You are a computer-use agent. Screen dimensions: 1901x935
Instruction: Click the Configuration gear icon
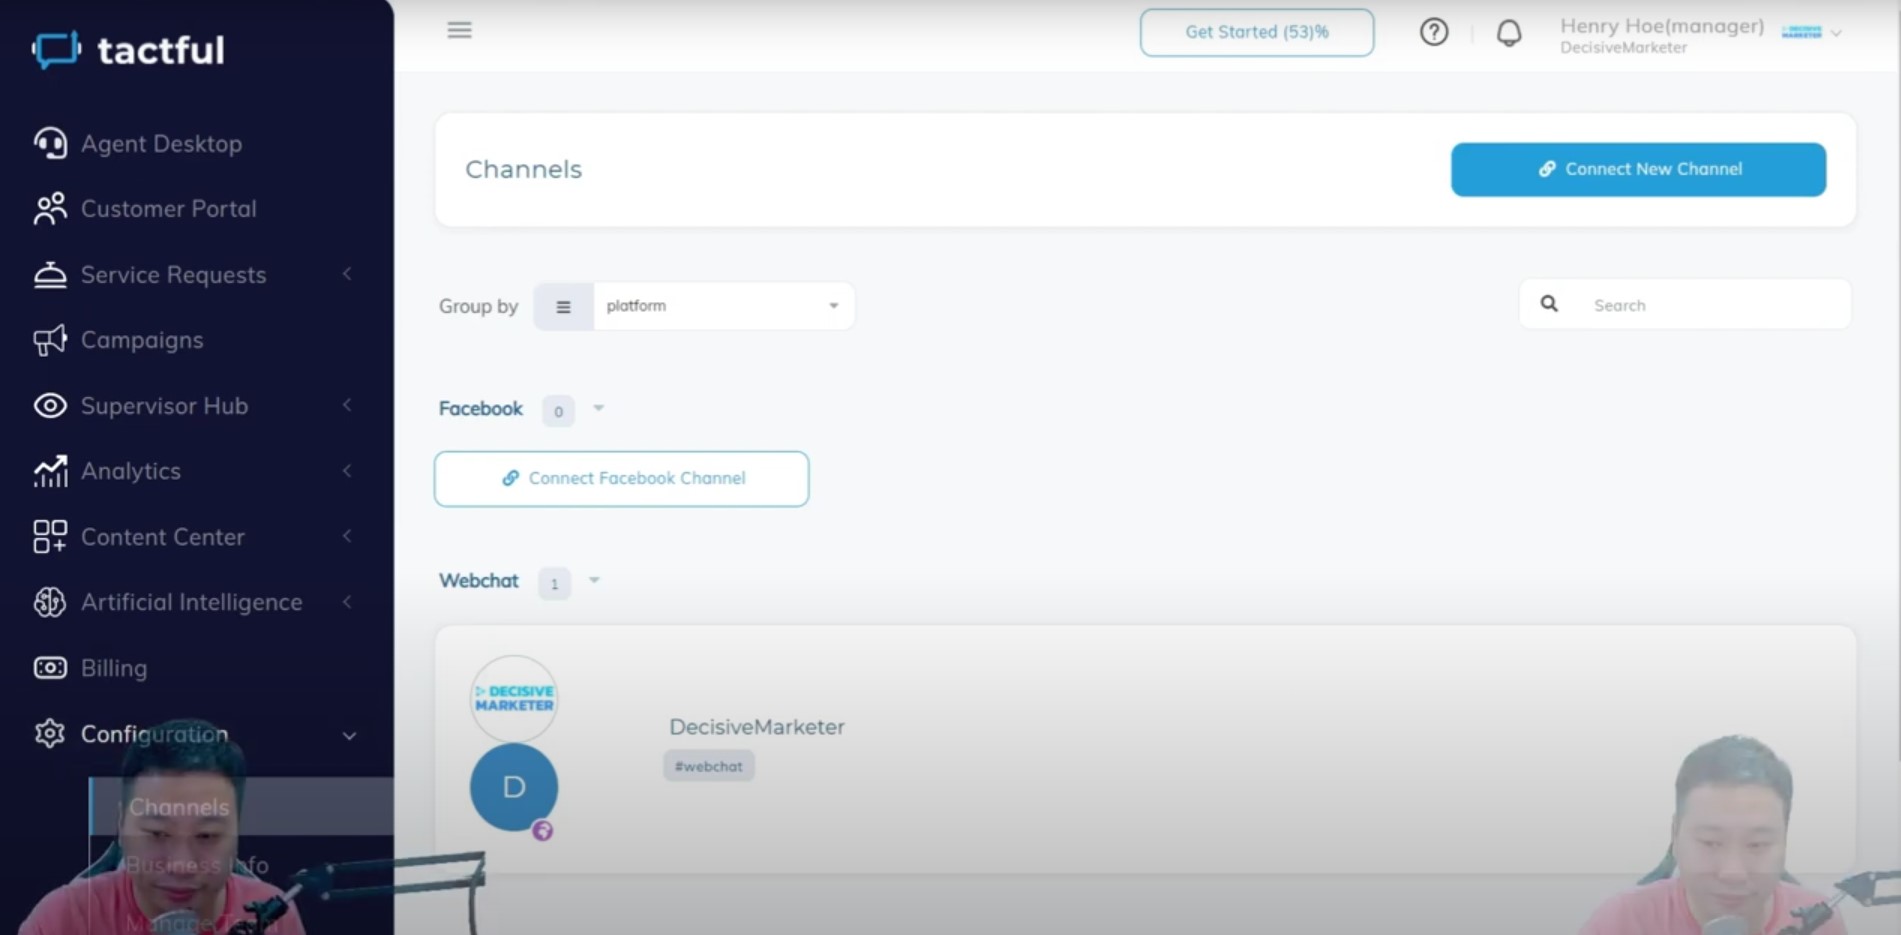50,733
